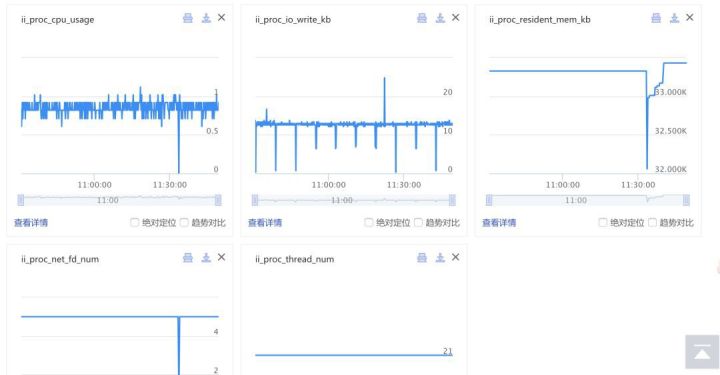Click the 0.5 label on the ii_proc_cpu_usage axis
Viewport: 720px width, 375px height.
point(212,131)
